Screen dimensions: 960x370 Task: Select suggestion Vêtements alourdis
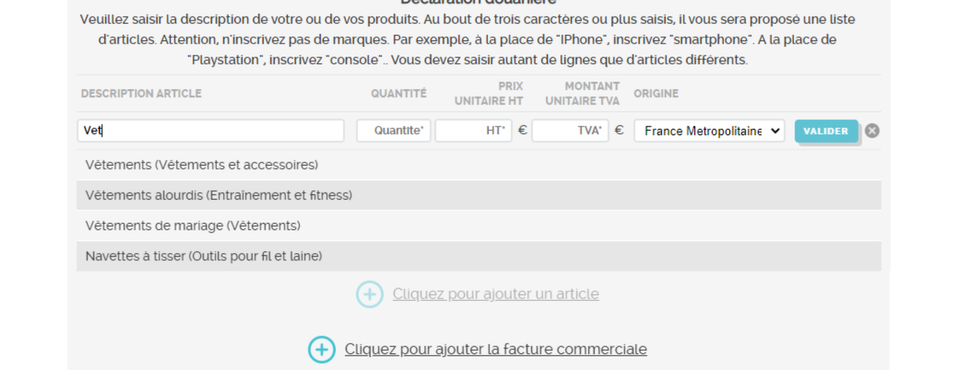pos(479,195)
